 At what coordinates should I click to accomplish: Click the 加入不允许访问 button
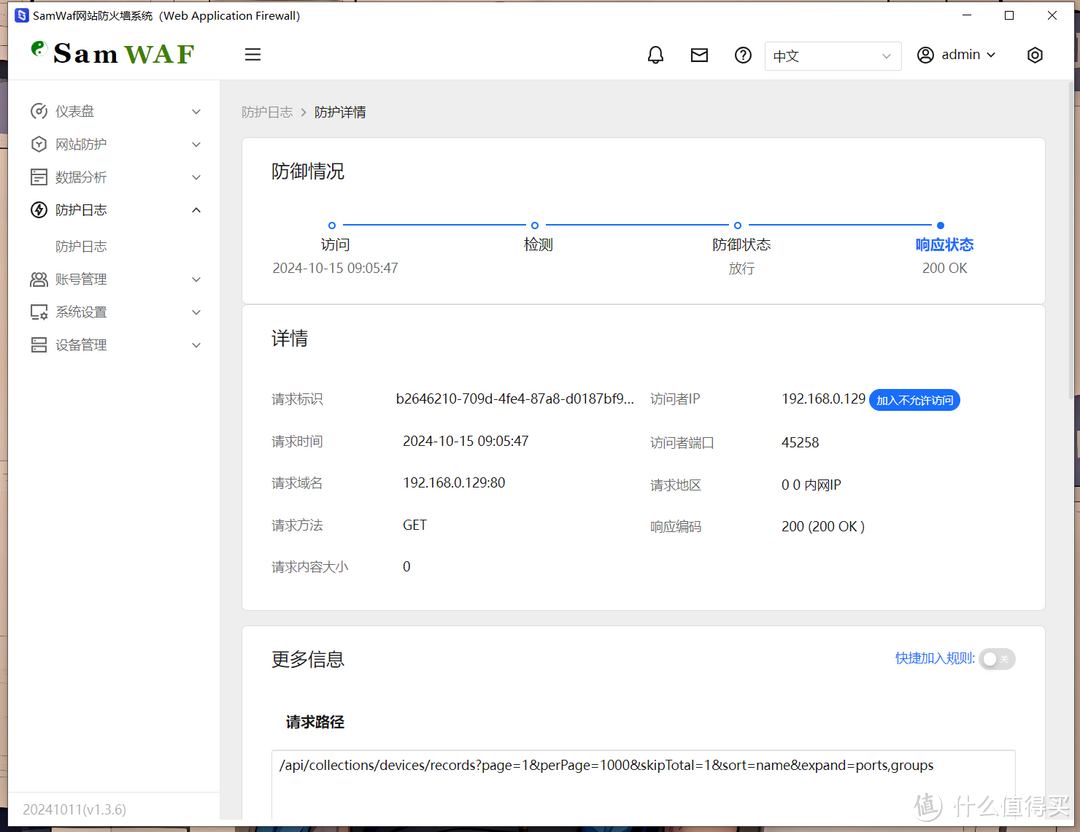pos(914,399)
